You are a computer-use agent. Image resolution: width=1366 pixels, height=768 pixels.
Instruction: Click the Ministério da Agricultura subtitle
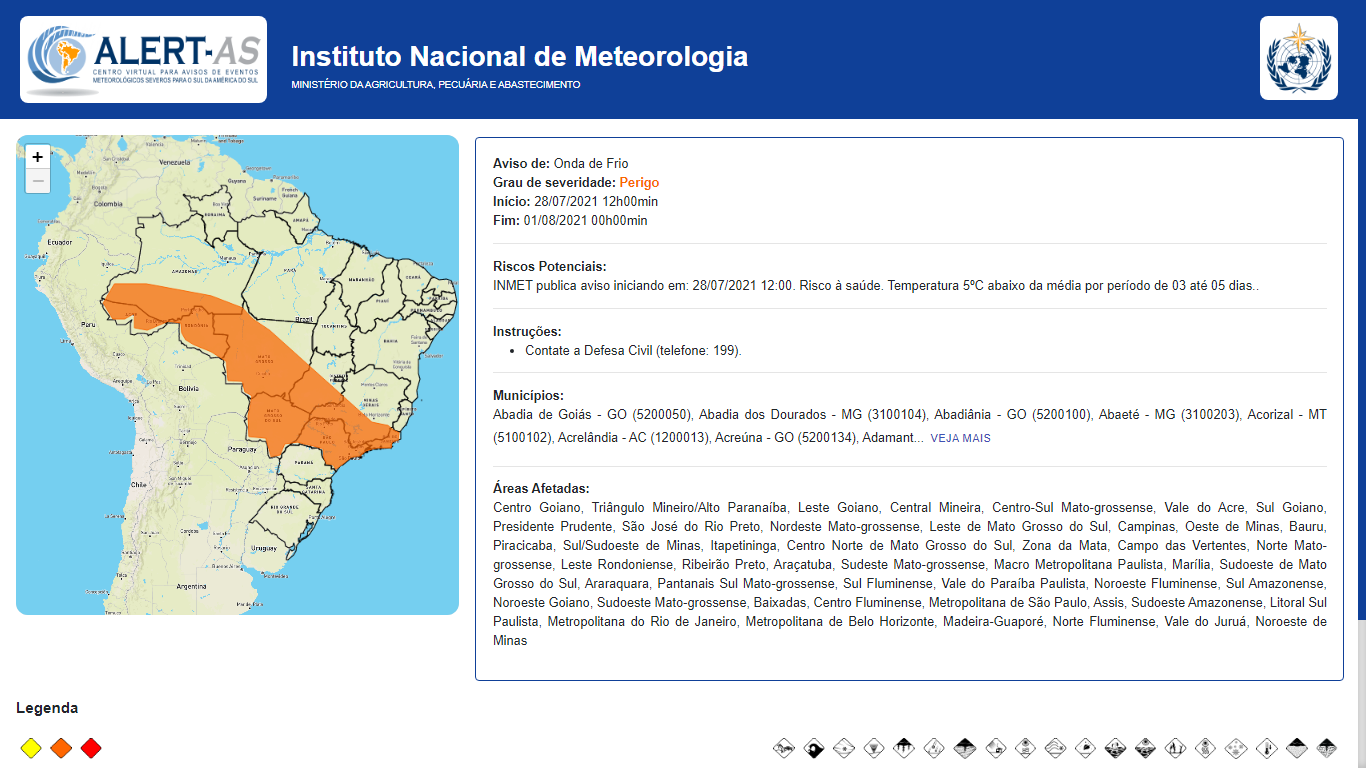click(x=436, y=85)
